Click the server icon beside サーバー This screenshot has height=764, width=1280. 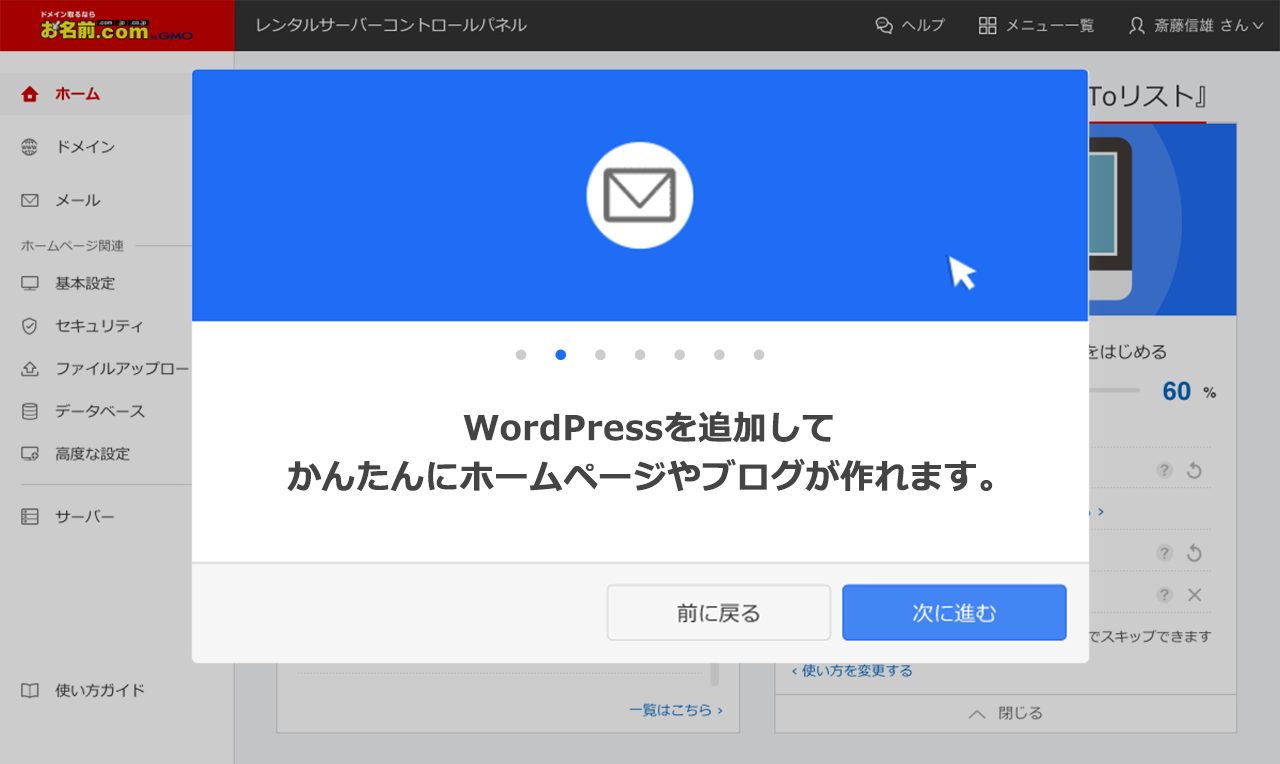tap(30, 517)
